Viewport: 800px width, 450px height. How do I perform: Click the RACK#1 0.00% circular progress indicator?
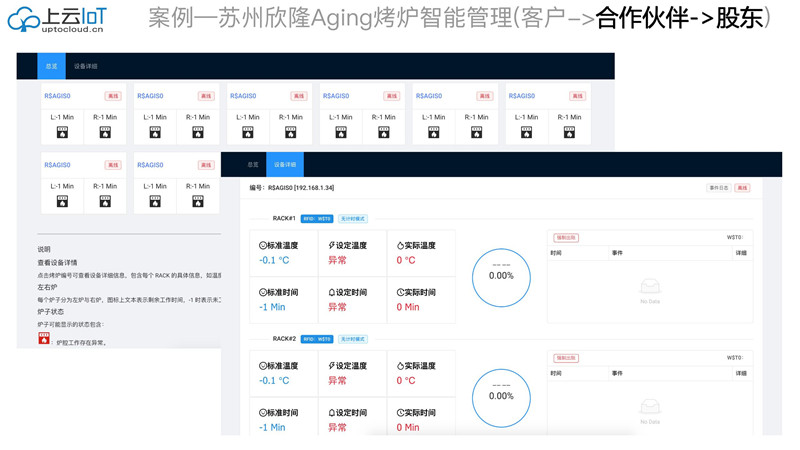(501, 276)
